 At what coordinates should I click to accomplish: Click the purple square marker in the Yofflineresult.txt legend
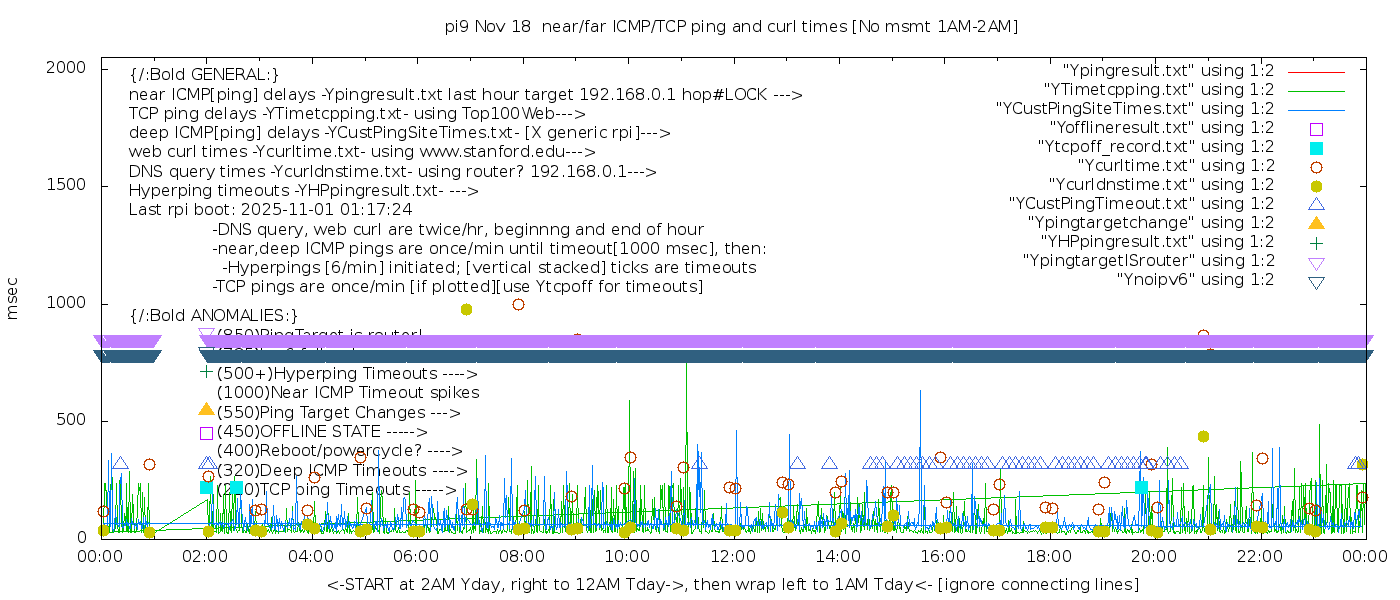click(x=1316, y=128)
